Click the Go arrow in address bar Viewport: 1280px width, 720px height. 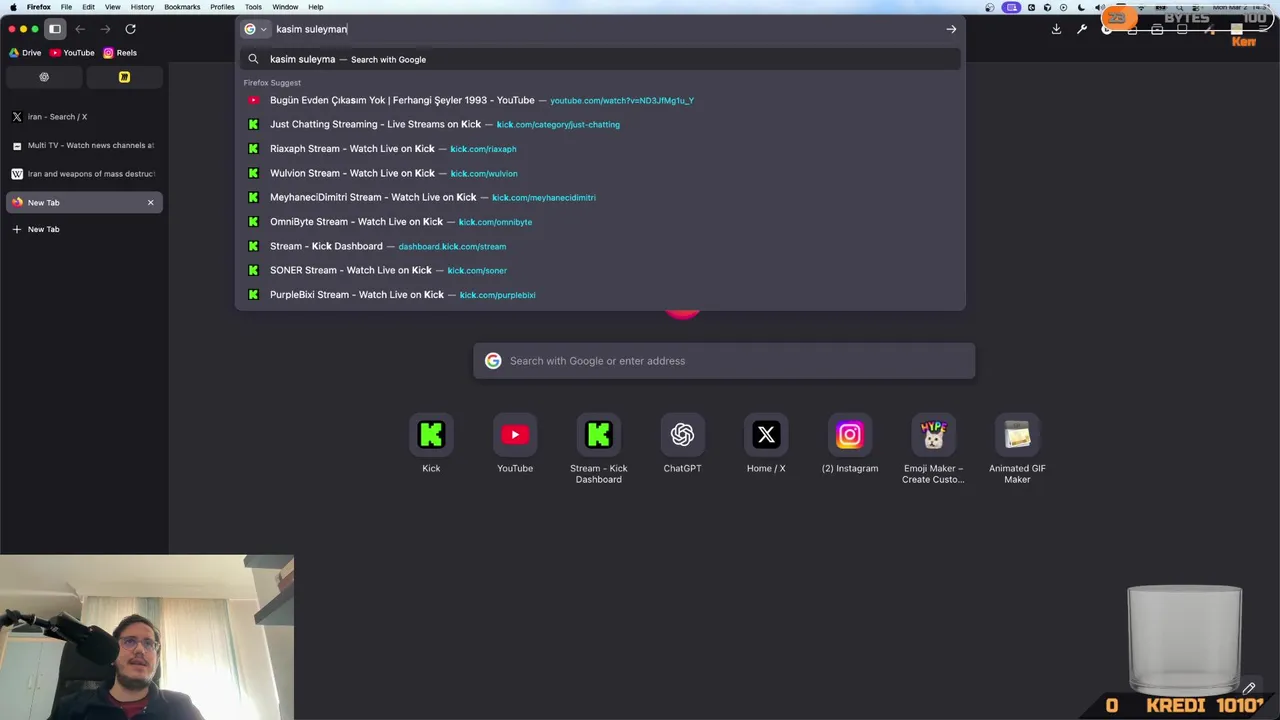click(951, 29)
